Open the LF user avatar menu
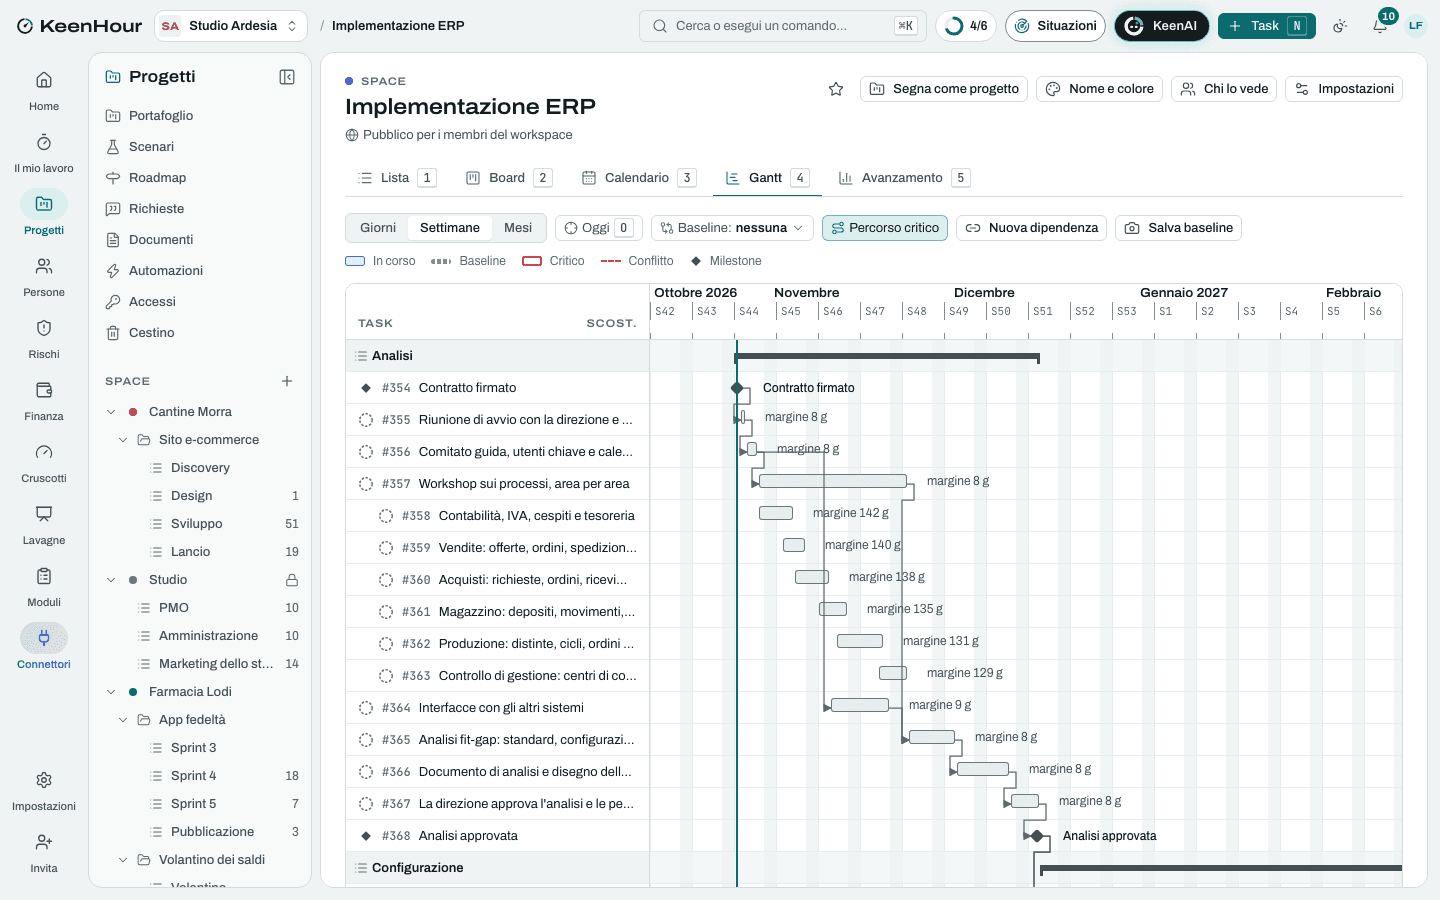1440x900 pixels. pyautogui.click(x=1416, y=26)
